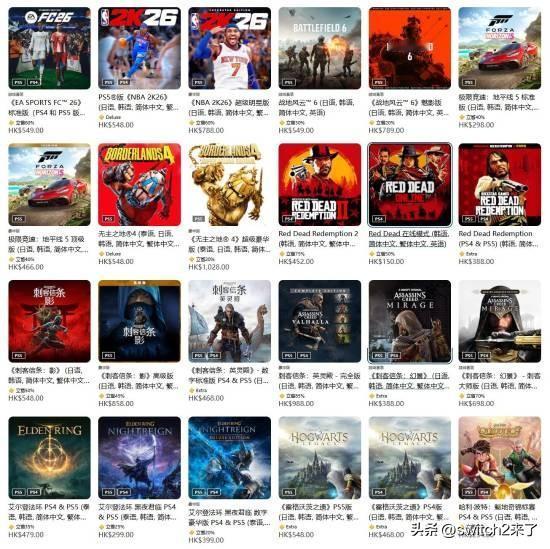This screenshot has width=550, height=549.
Task: Open the Harry Potter Quidditch Champions cover
Action: (x=500, y=457)
